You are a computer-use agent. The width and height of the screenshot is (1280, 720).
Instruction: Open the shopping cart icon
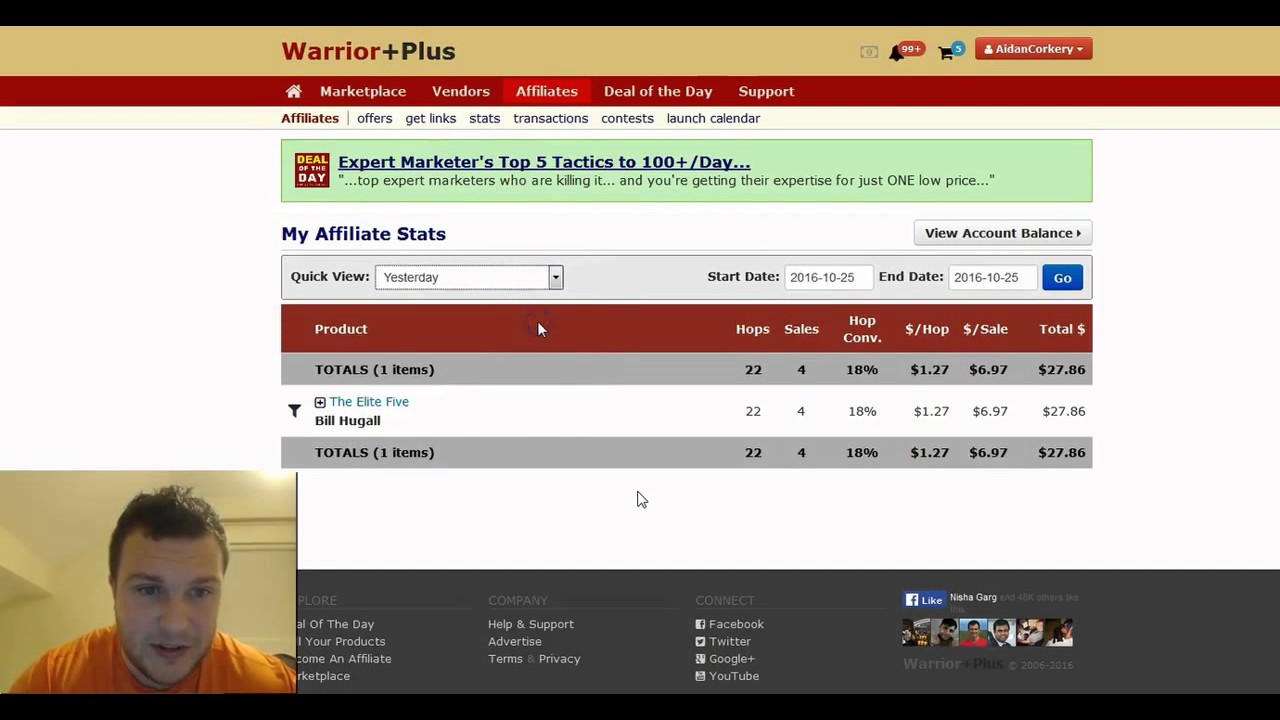tap(945, 53)
